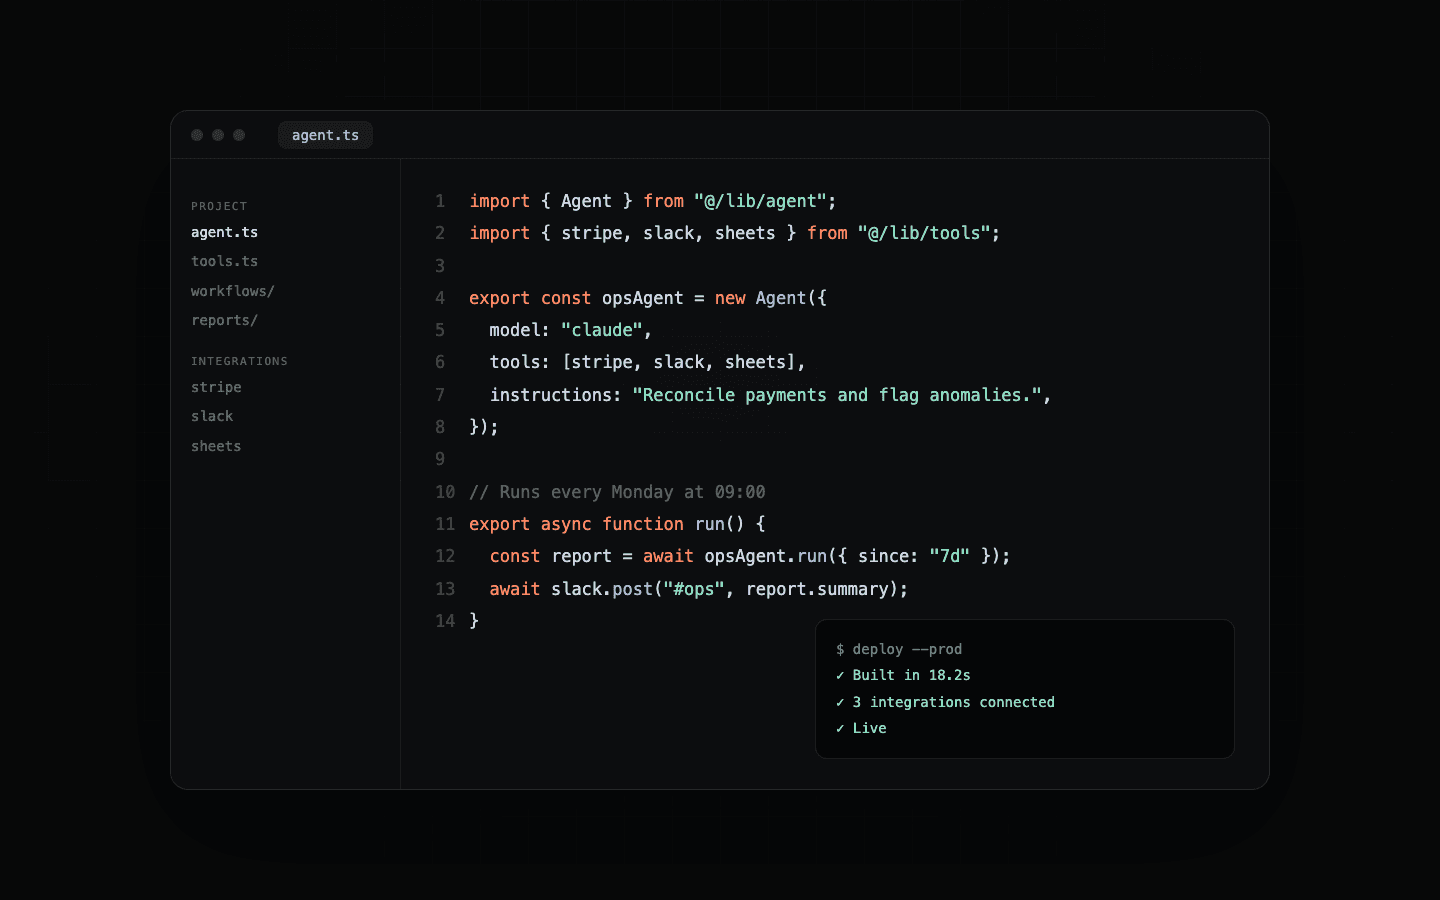Image resolution: width=1440 pixels, height=900 pixels.
Task: Click line number 10 in the gutter
Action: (445, 492)
